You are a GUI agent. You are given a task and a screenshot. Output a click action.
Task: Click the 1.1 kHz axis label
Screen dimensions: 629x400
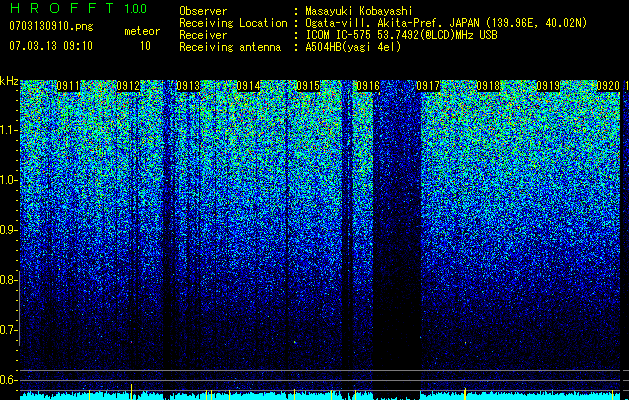point(8,130)
